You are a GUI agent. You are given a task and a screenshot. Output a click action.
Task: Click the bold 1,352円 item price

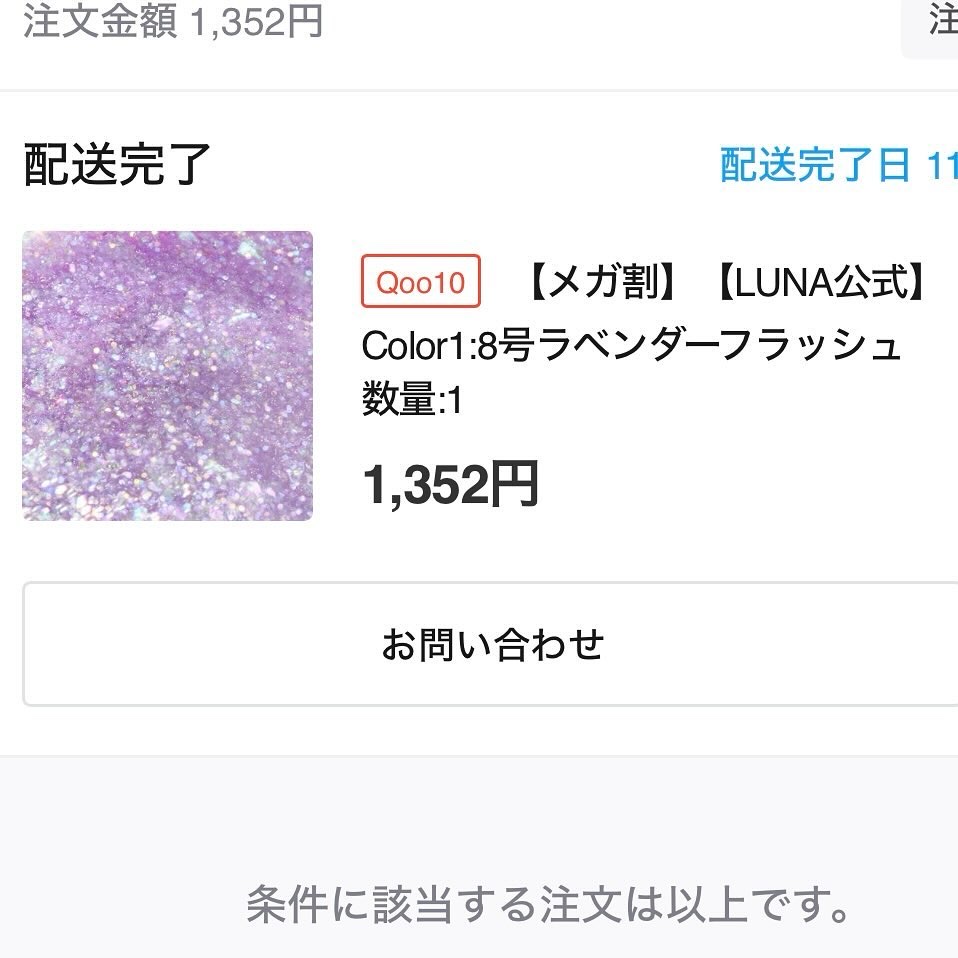pyautogui.click(x=450, y=485)
